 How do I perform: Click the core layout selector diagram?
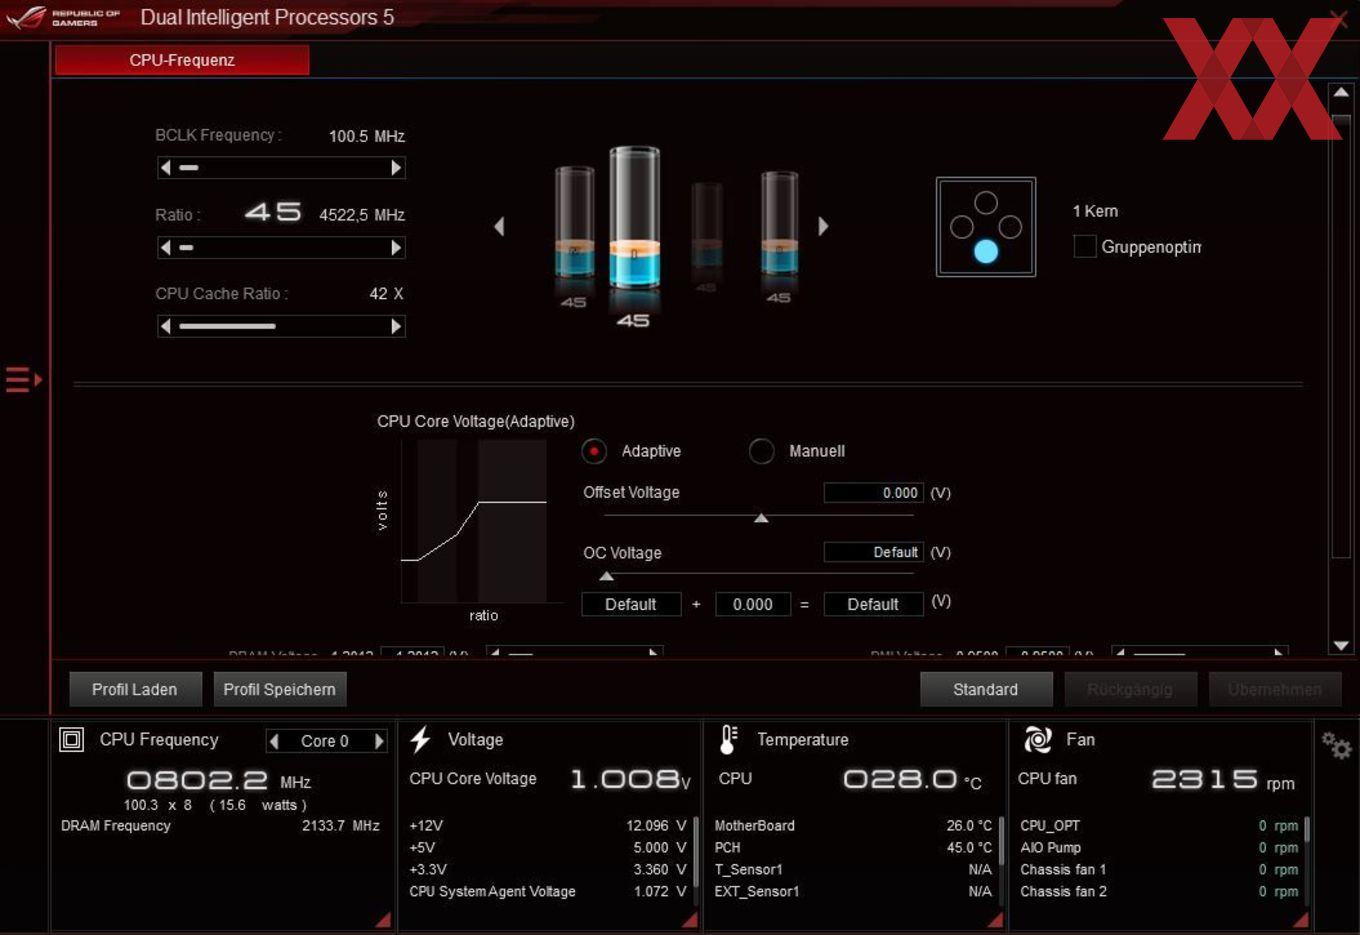coord(986,227)
